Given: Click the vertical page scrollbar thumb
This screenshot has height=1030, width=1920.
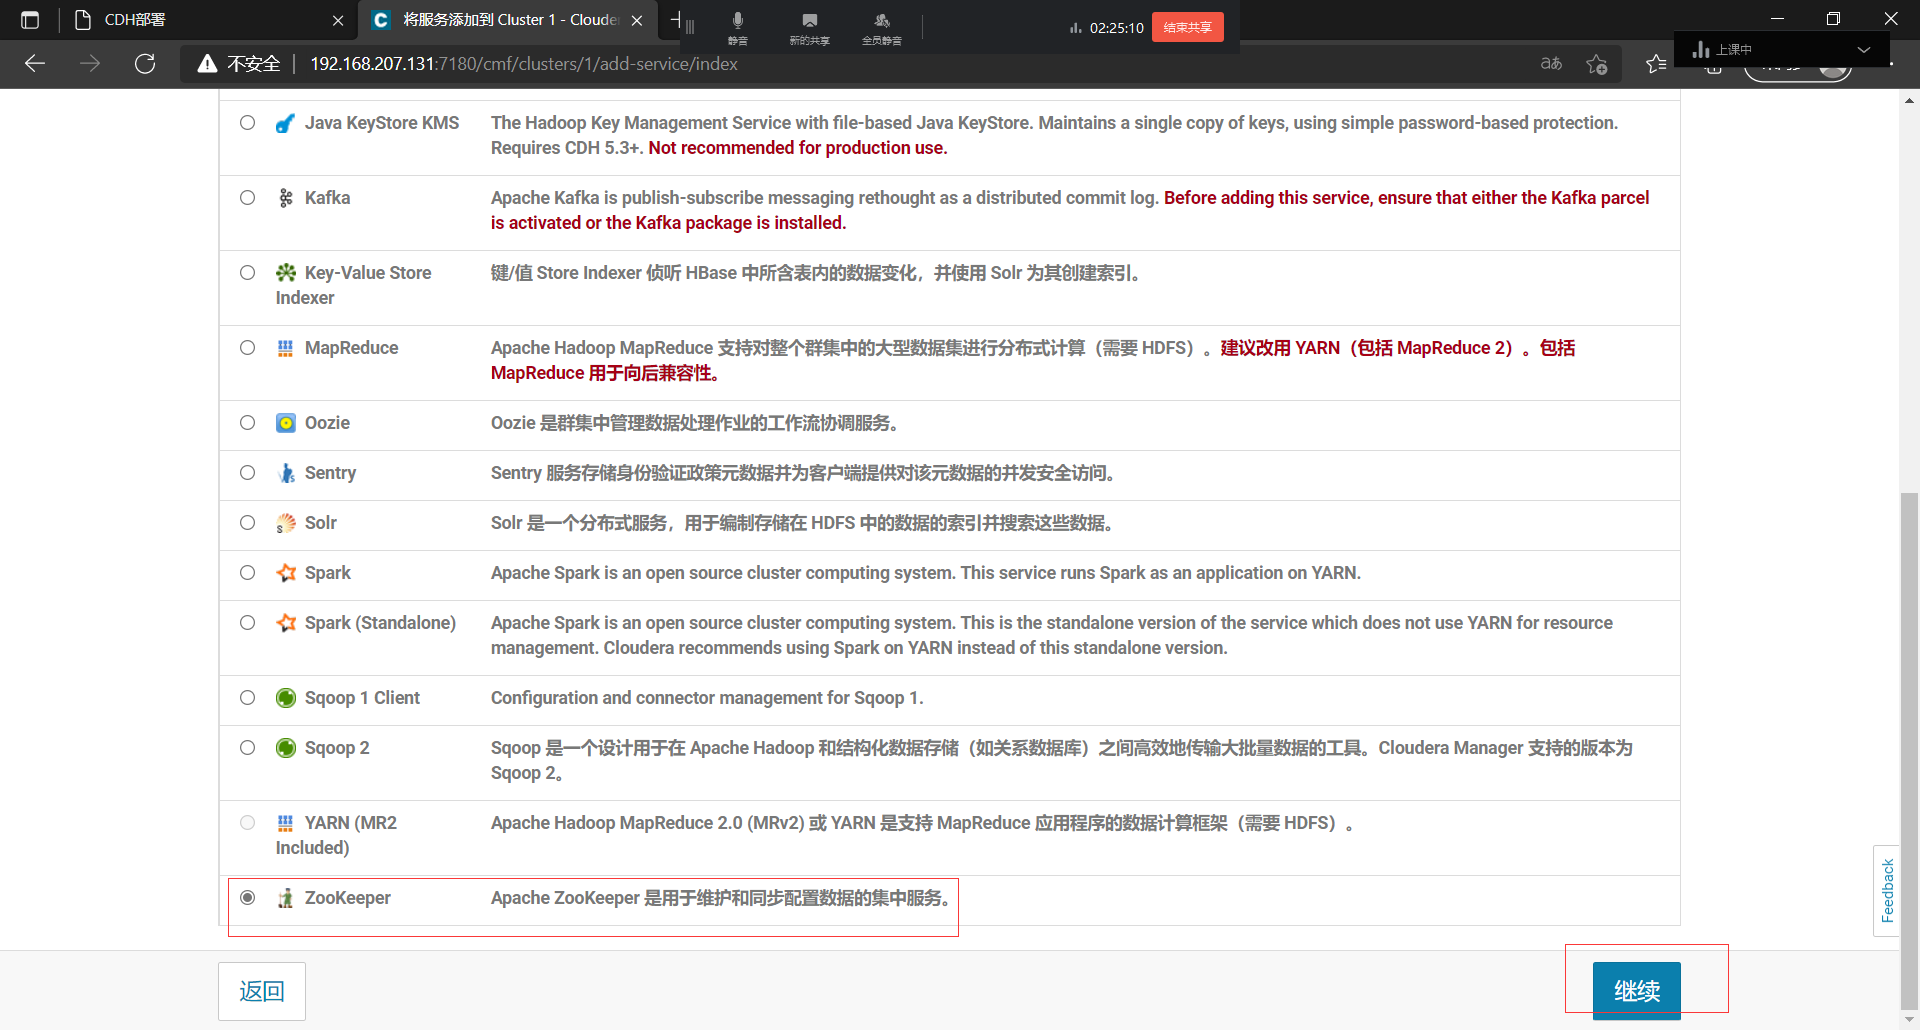Looking at the screenshot, I should tap(1910, 750).
